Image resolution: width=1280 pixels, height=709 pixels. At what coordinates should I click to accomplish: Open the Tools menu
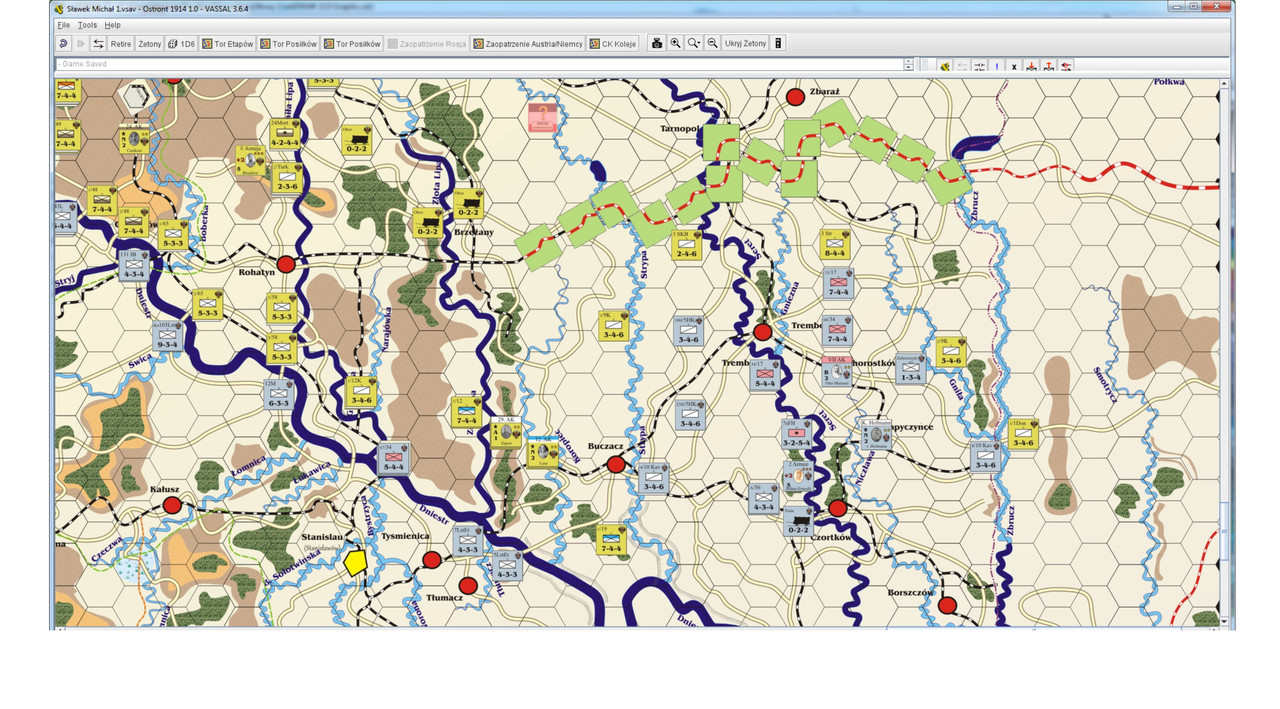(88, 24)
